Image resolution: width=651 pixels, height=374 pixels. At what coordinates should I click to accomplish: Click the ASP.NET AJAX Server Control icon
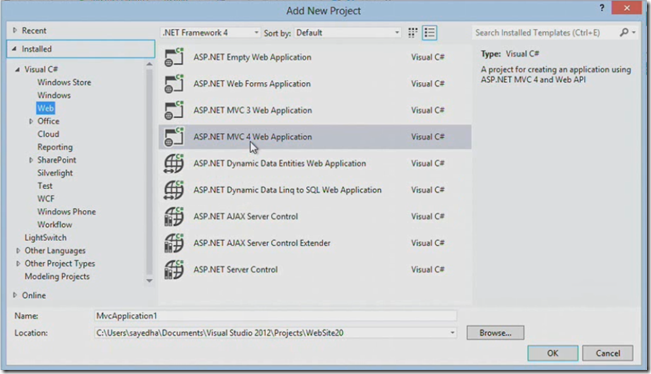[174, 217]
